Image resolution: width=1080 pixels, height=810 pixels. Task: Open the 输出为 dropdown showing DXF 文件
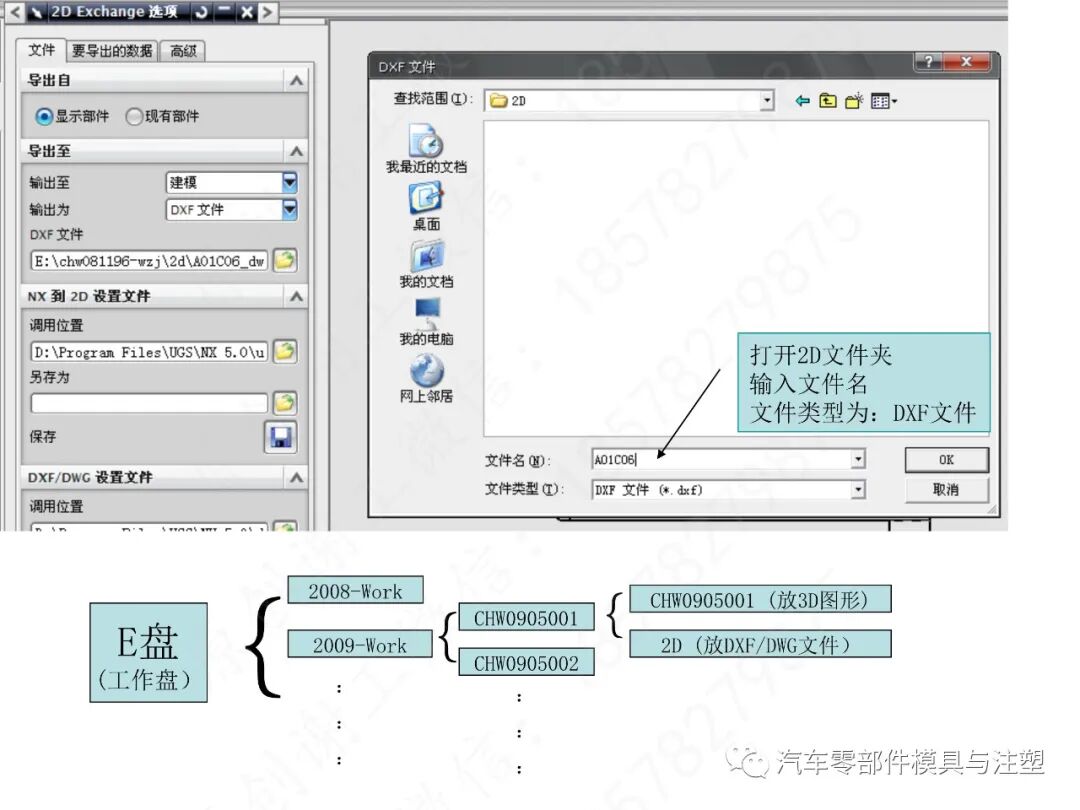(x=290, y=210)
